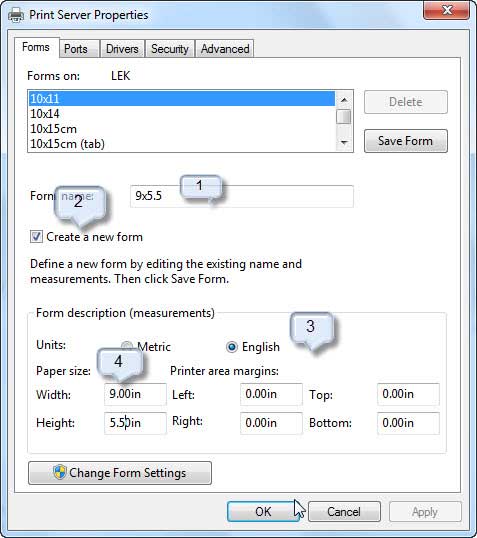Click the Top margin field
The image size is (477, 538).
pos(408,394)
